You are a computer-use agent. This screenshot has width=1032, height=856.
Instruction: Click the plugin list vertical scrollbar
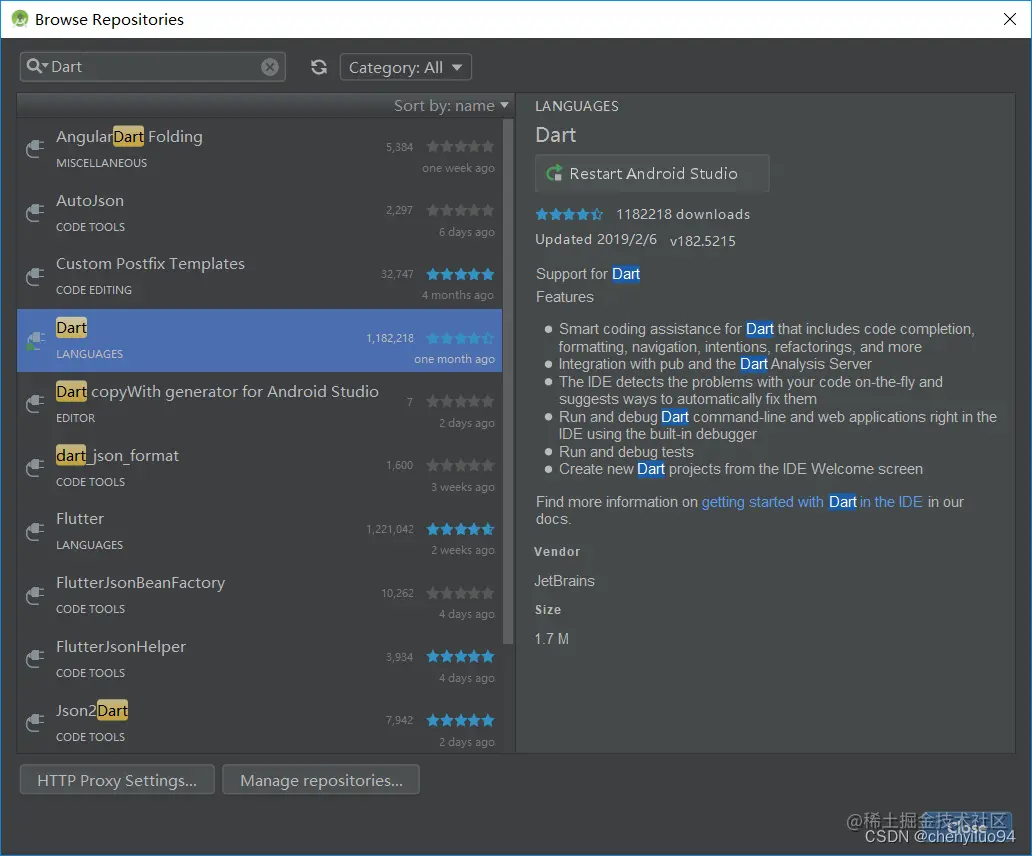click(507, 382)
